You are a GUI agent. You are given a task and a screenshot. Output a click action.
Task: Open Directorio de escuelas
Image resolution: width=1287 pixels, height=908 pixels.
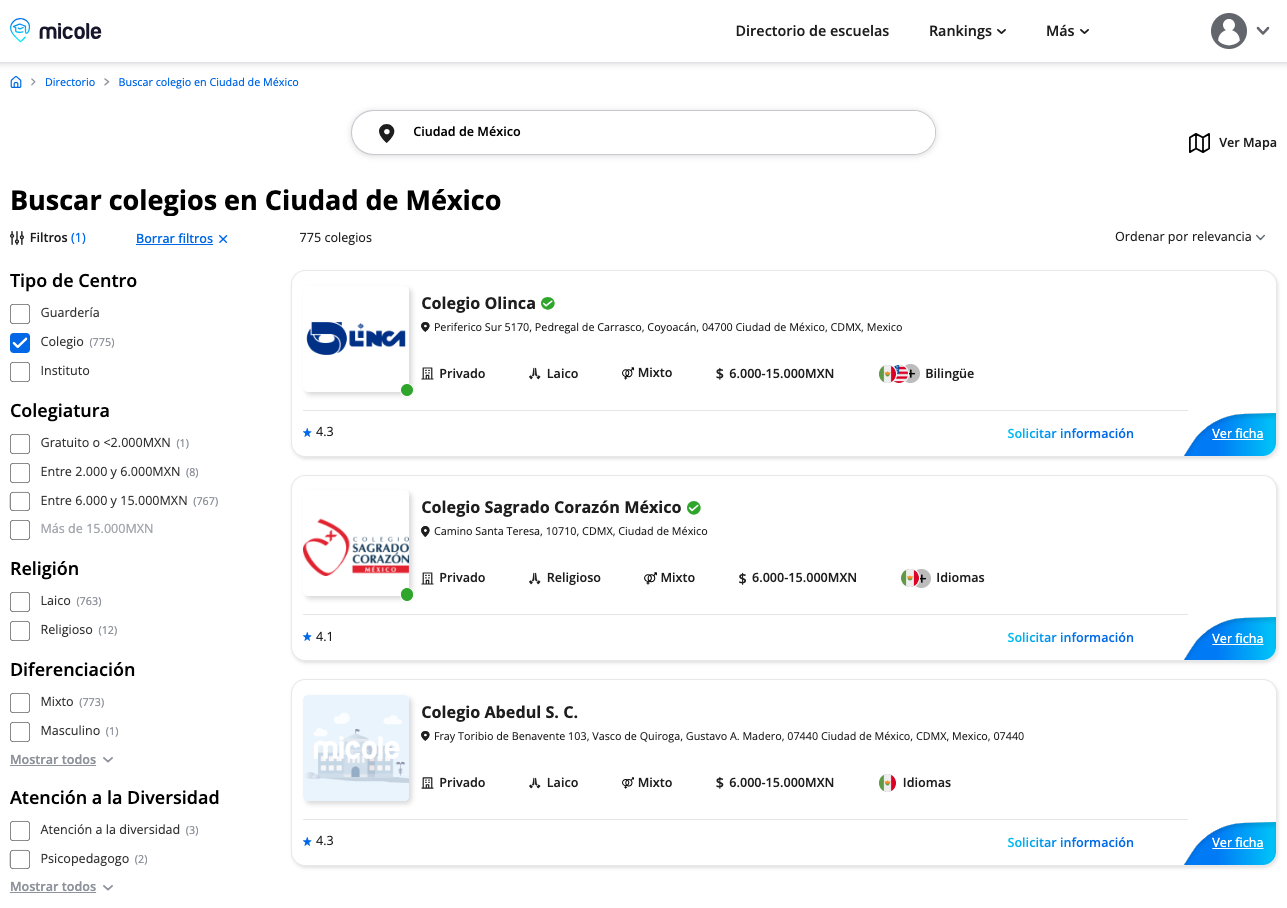click(x=812, y=31)
